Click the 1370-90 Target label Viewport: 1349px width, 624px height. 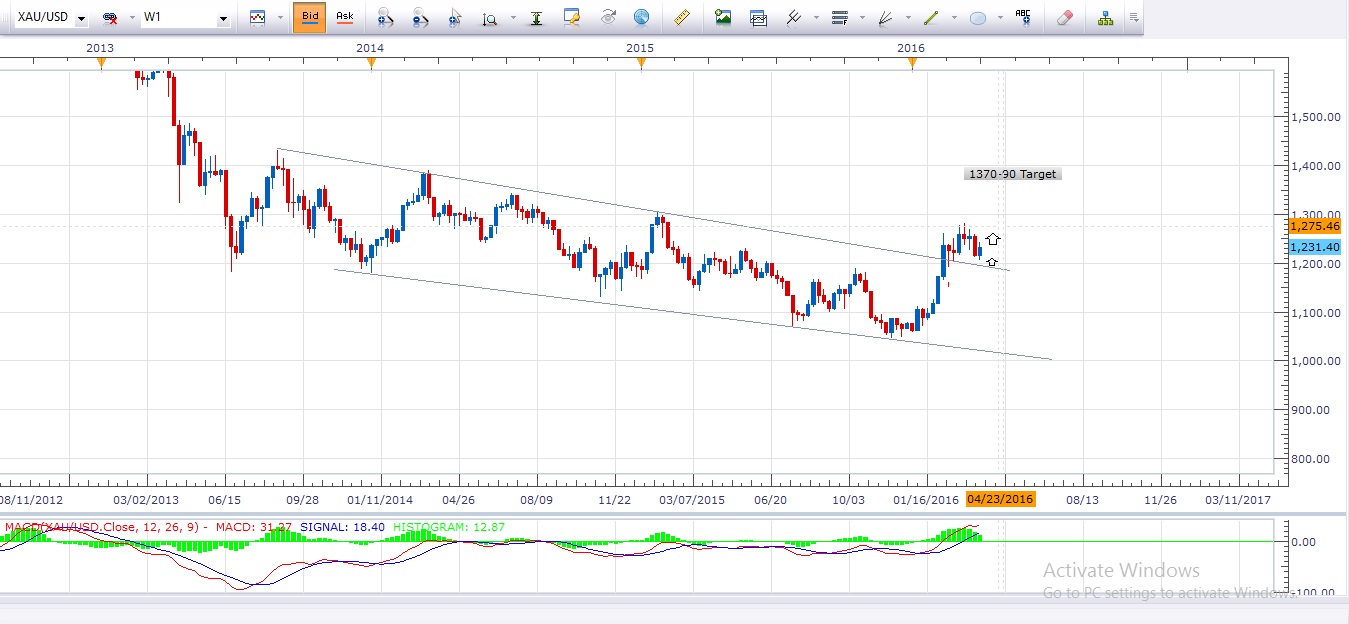point(1012,174)
